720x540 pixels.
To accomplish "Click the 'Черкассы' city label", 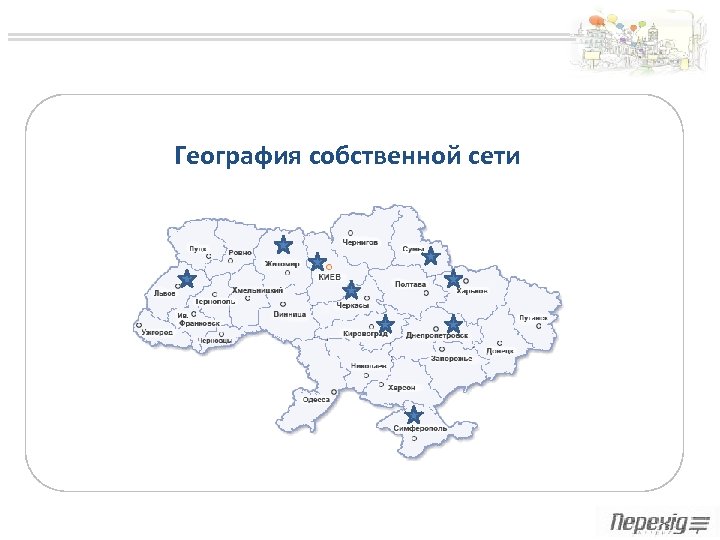I will pyautogui.click(x=353, y=305).
